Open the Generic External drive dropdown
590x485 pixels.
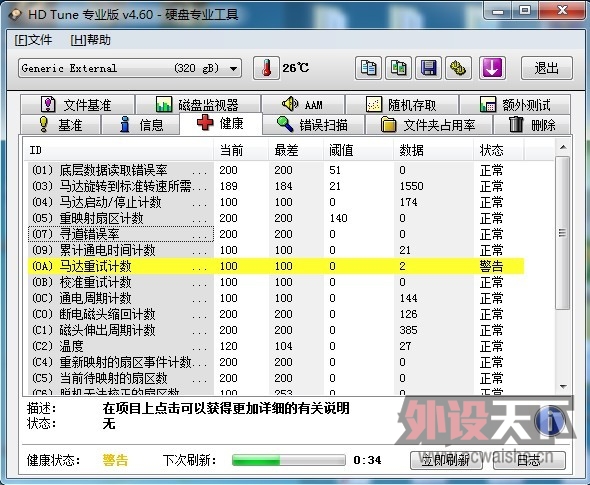click(130, 68)
